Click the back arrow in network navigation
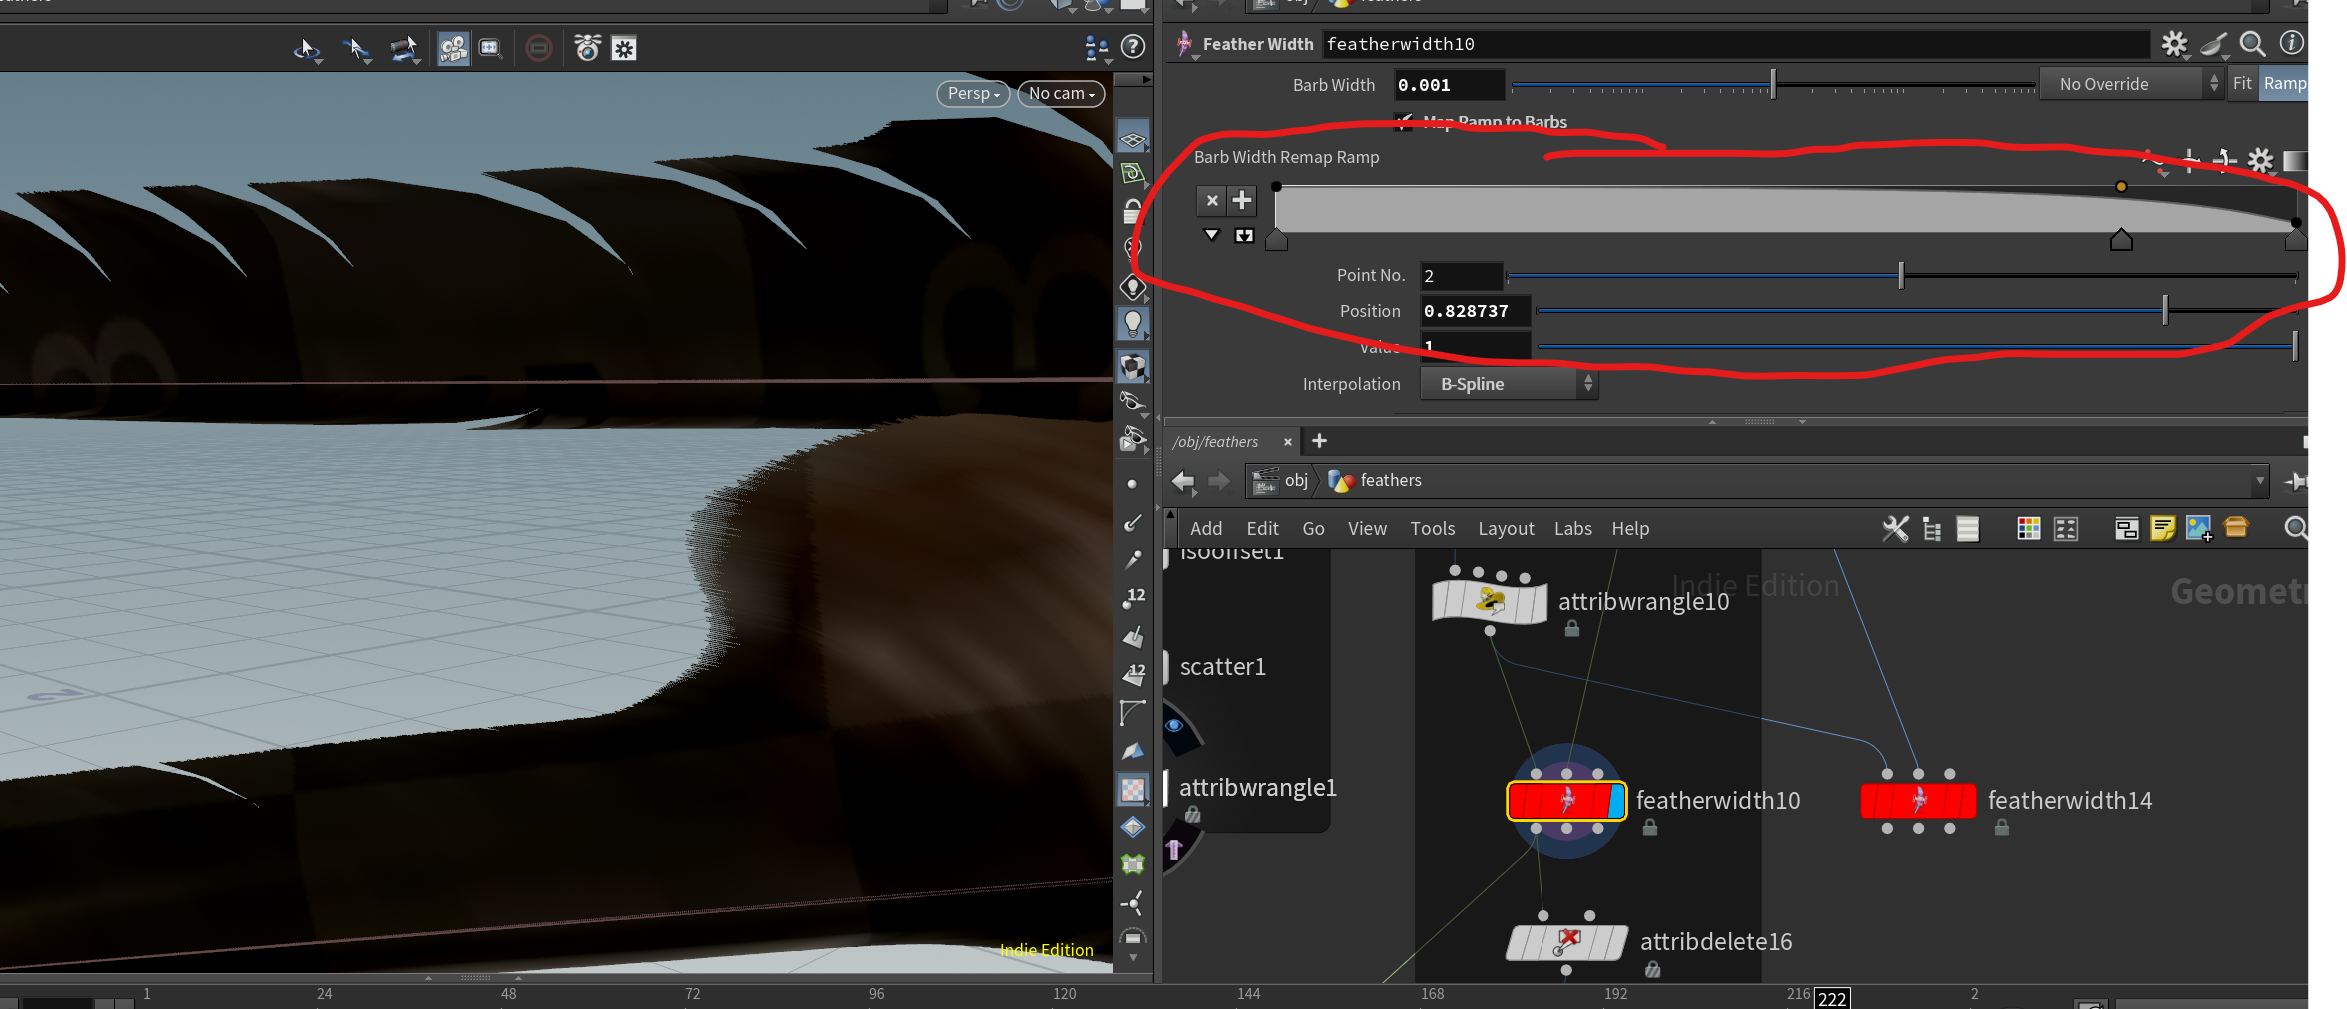Screen dimensions: 2347x1009 [1183, 481]
